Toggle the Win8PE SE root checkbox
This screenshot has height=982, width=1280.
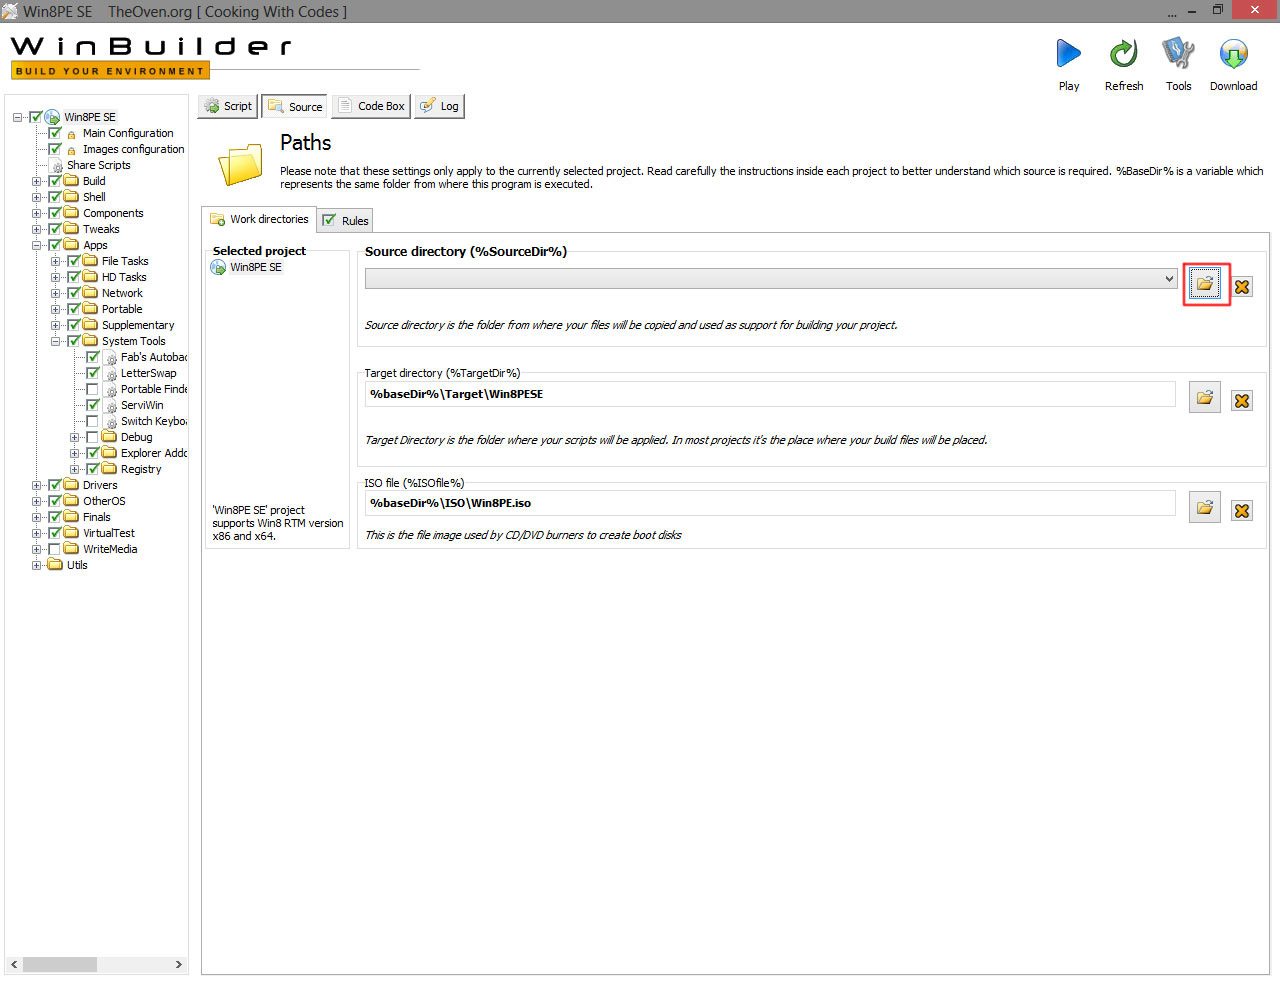[x=36, y=117]
